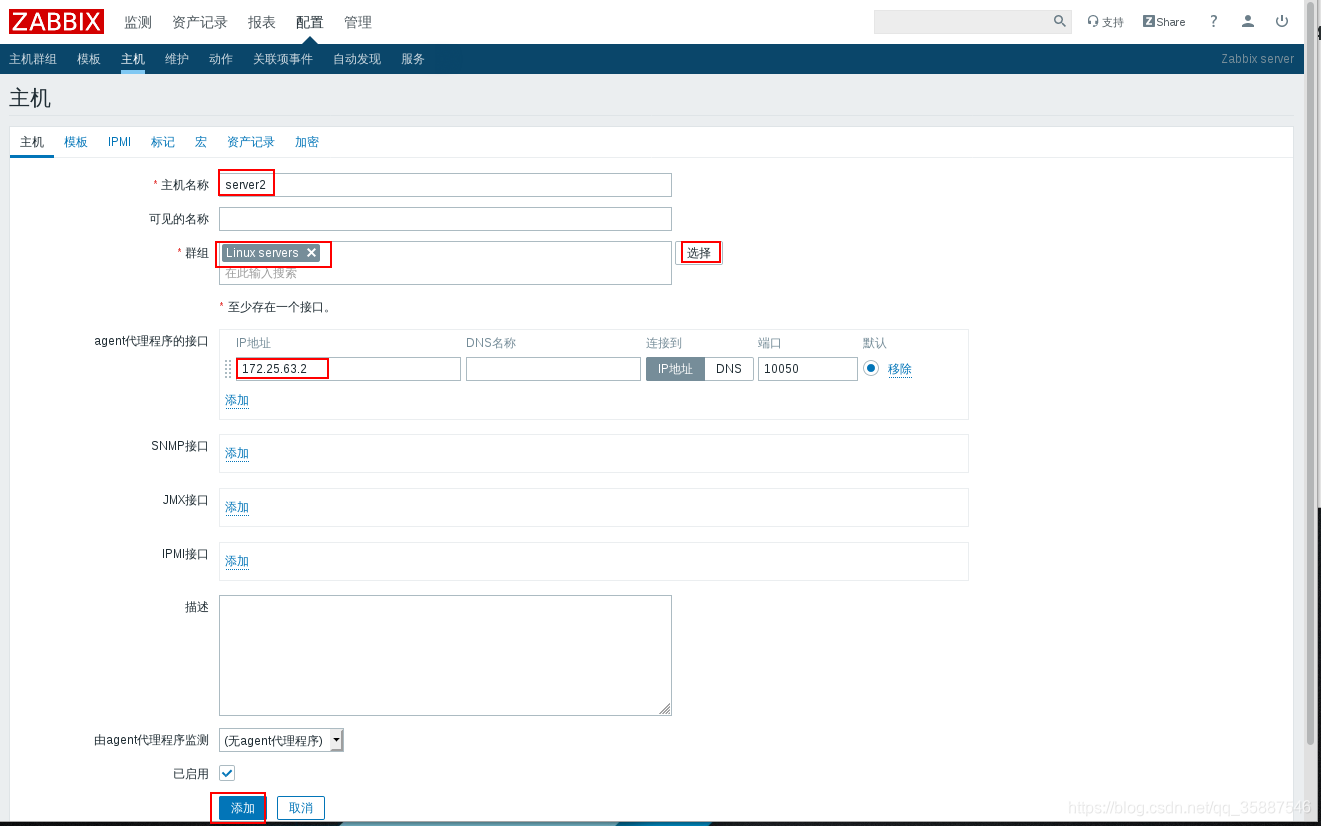The height and width of the screenshot is (826, 1321).
Task: Add an IPMI interface
Action: [x=237, y=561]
